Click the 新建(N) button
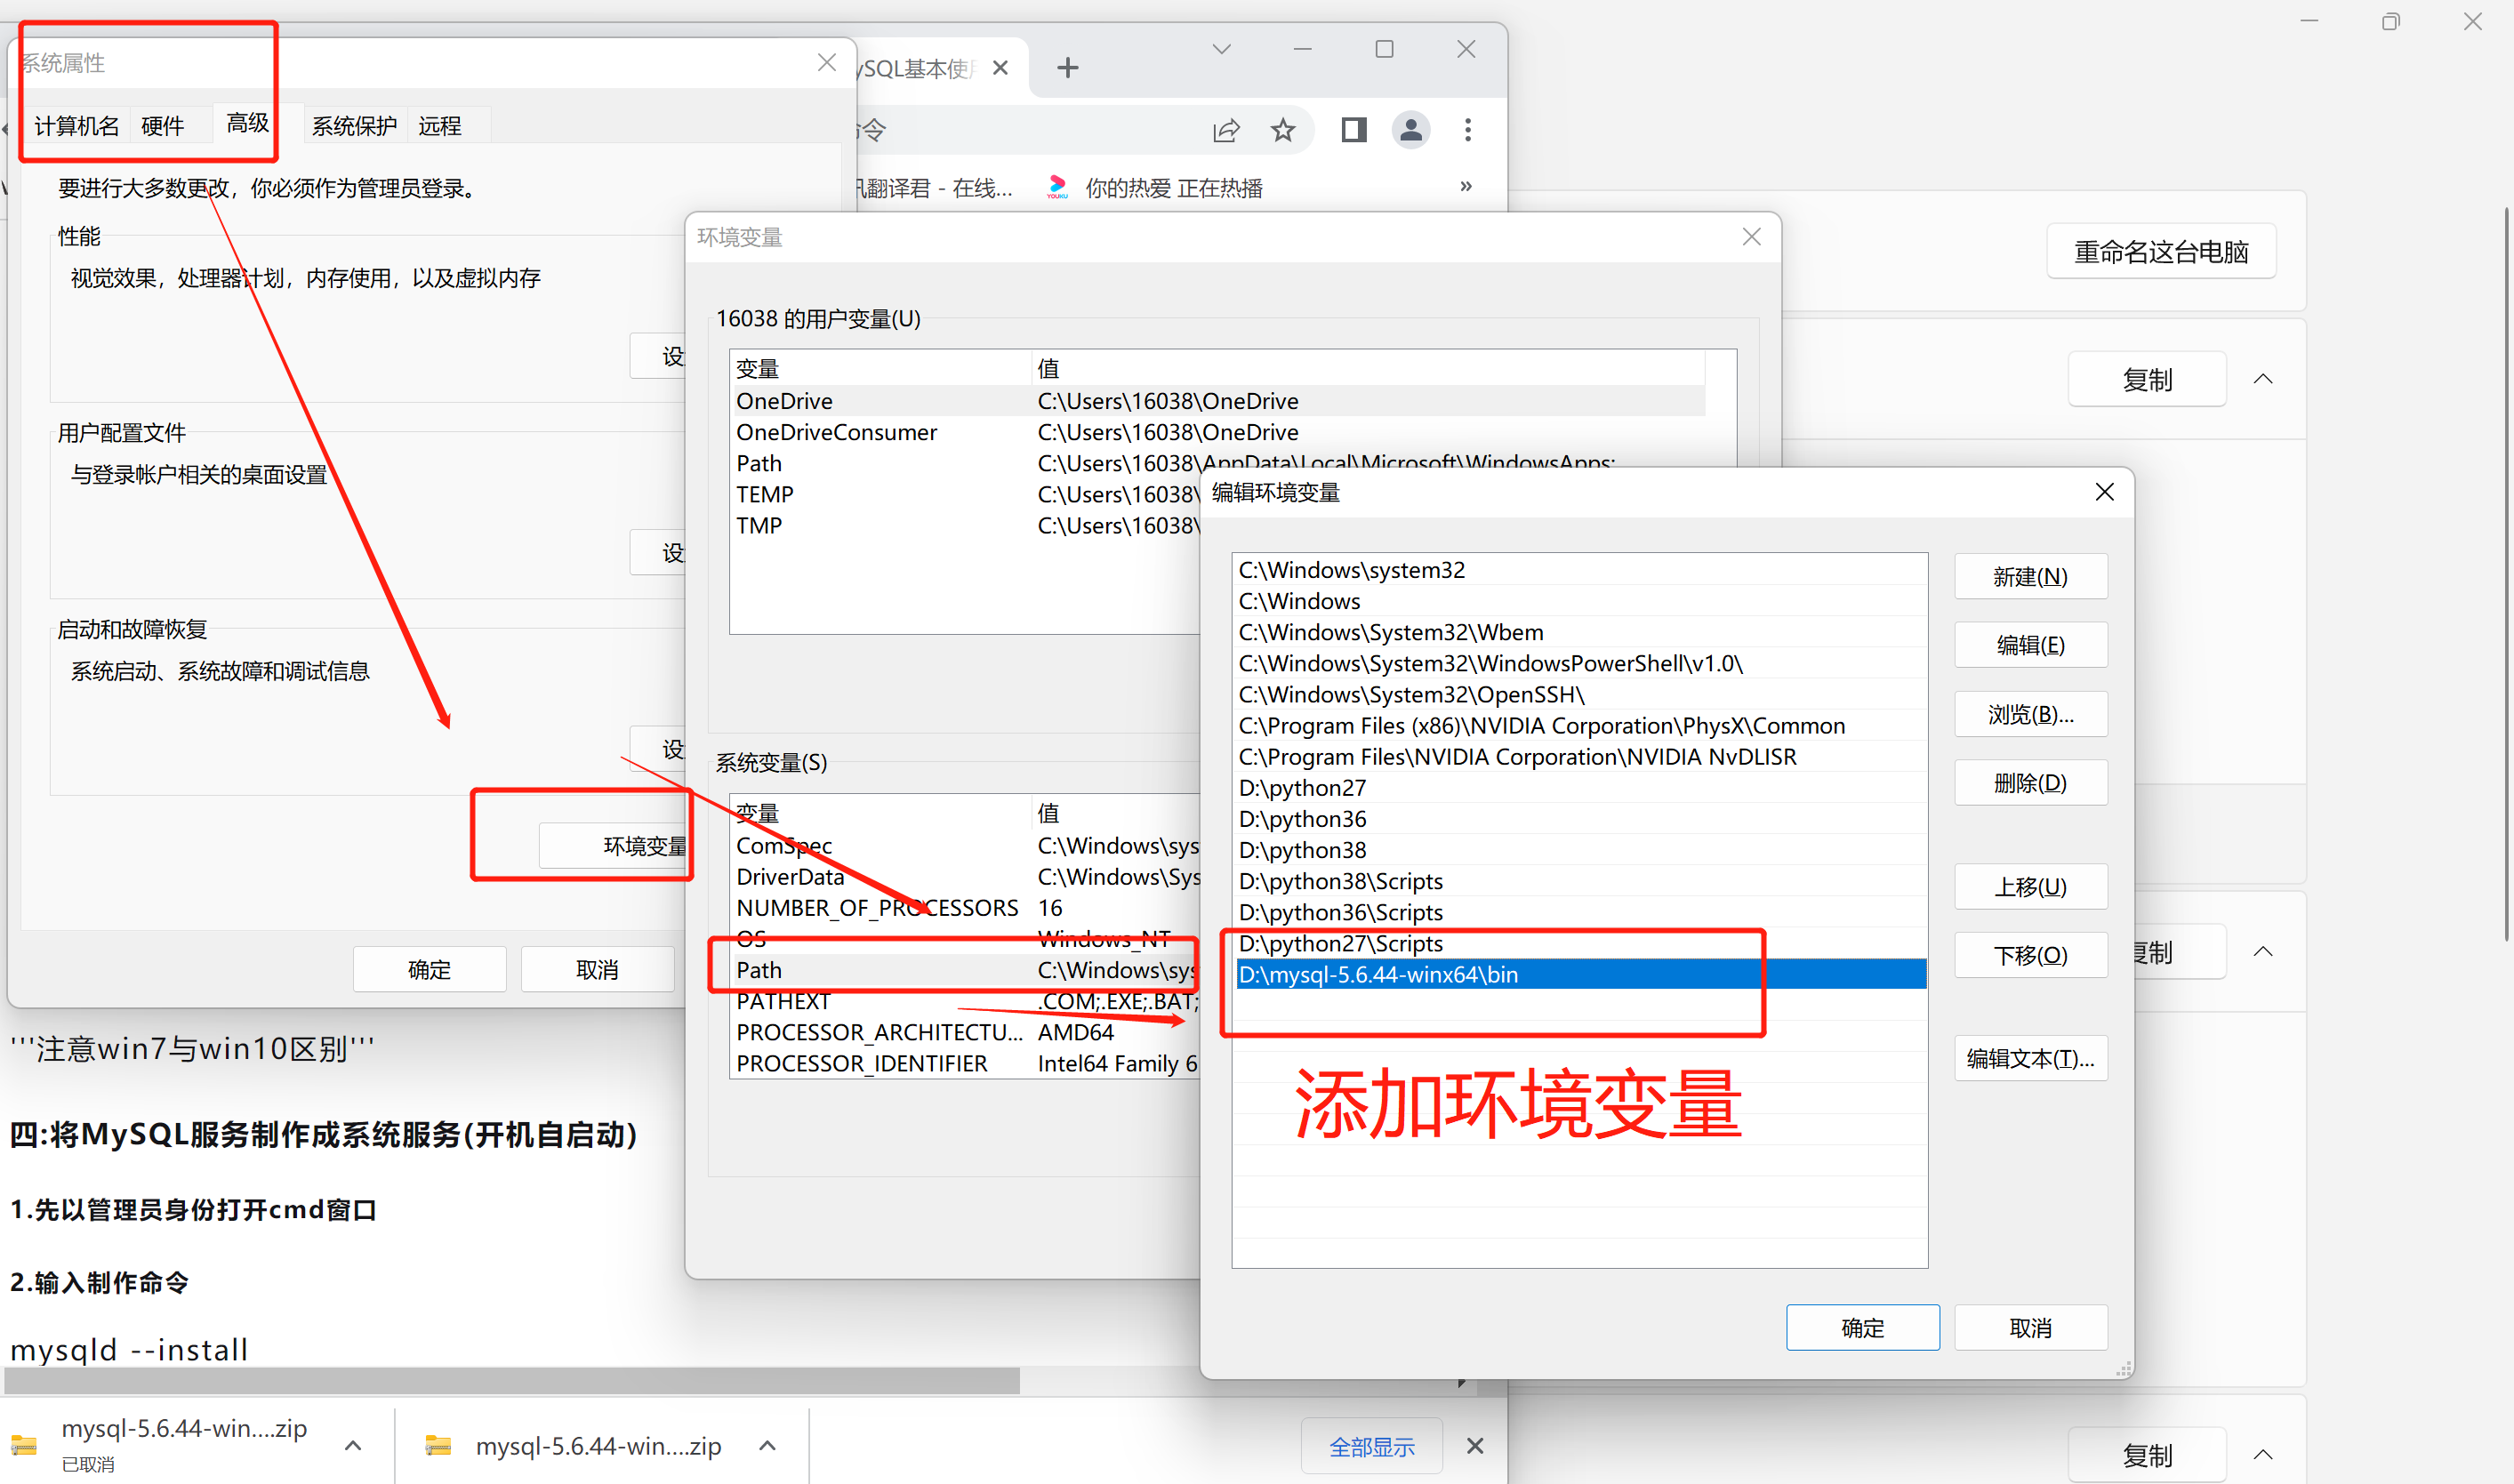2514x1484 pixels. [x=2030, y=577]
